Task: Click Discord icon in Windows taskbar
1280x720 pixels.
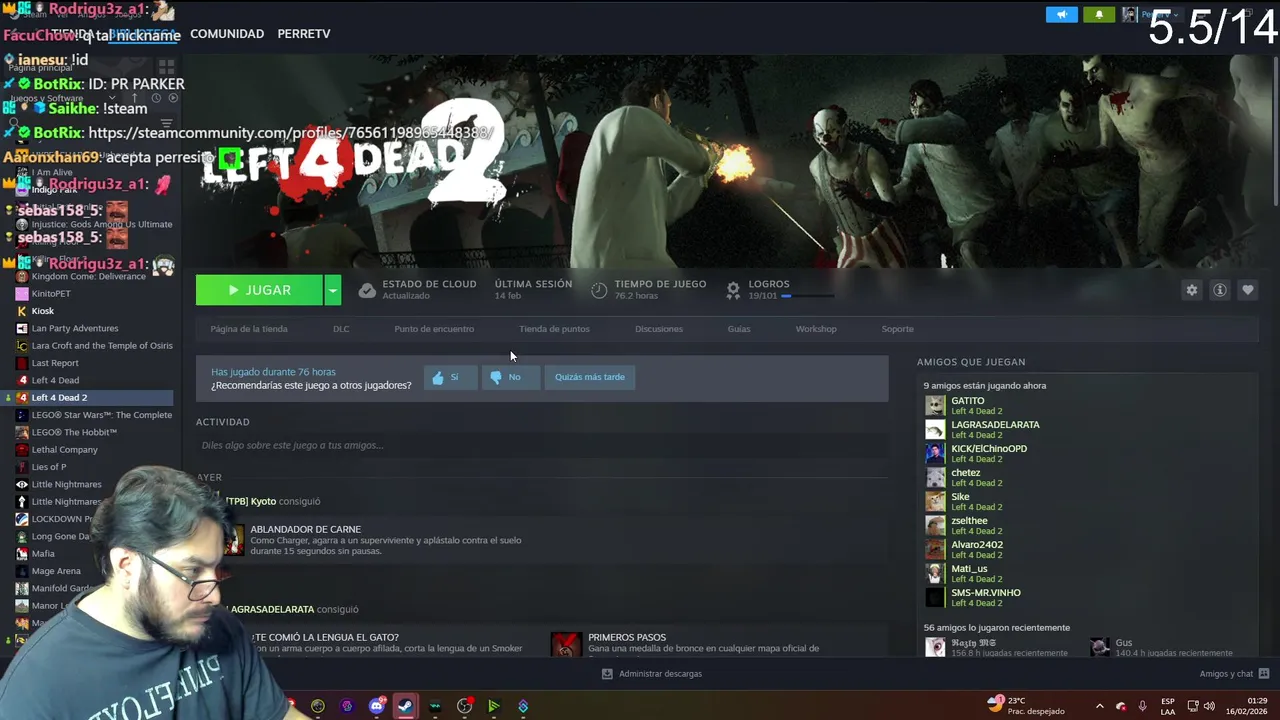Action: pyautogui.click(x=376, y=706)
